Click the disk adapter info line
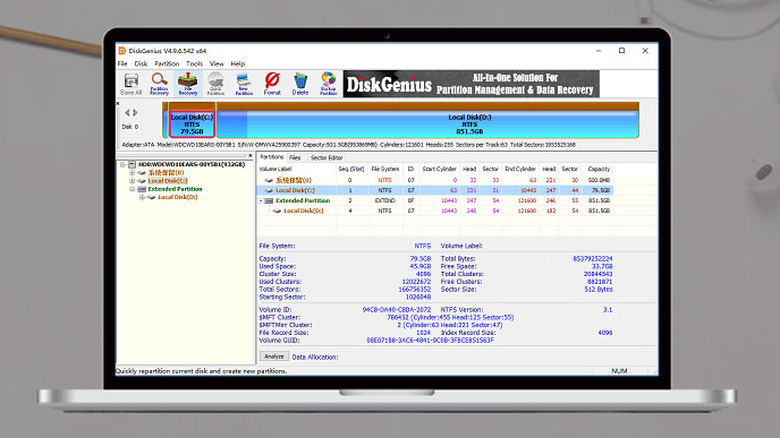Image resolution: width=780 pixels, height=438 pixels. [x=349, y=145]
